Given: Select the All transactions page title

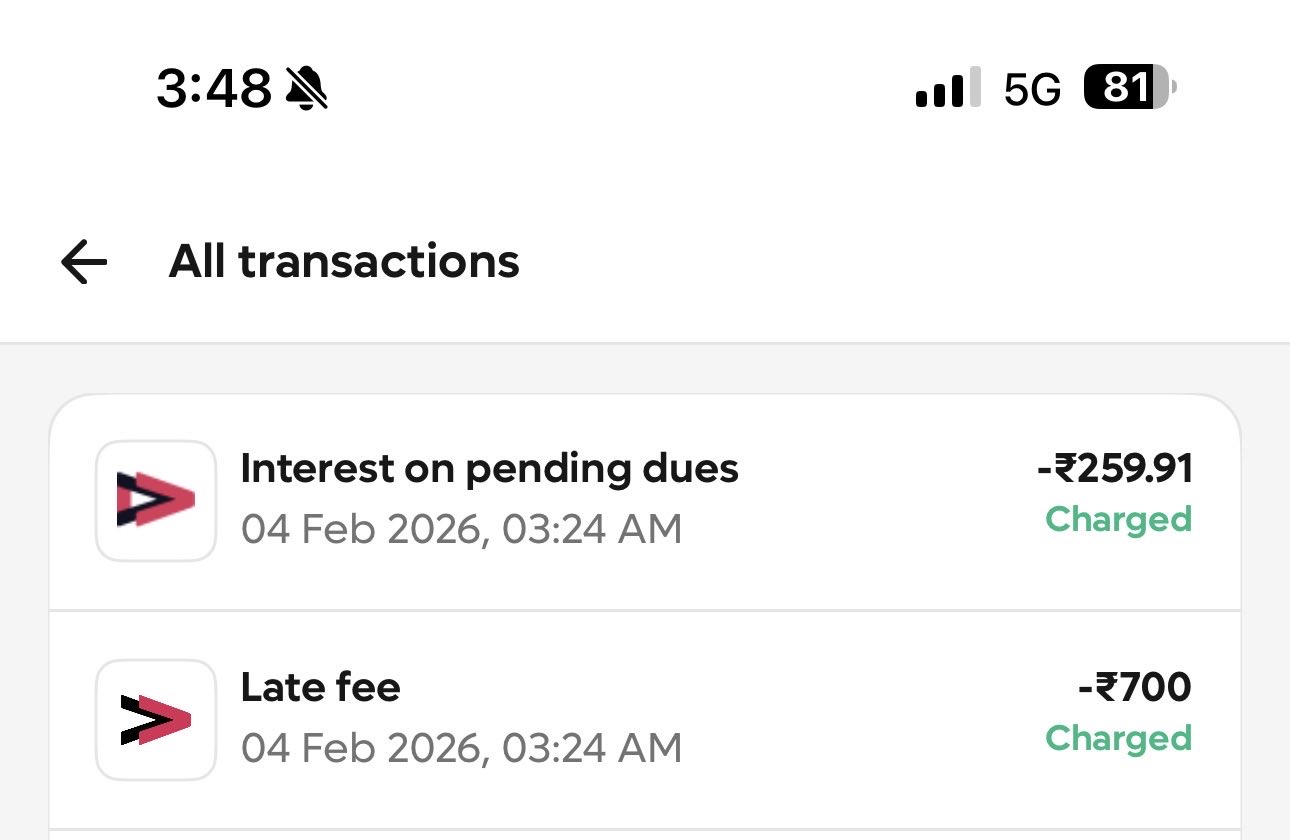Looking at the screenshot, I should pyautogui.click(x=344, y=262).
